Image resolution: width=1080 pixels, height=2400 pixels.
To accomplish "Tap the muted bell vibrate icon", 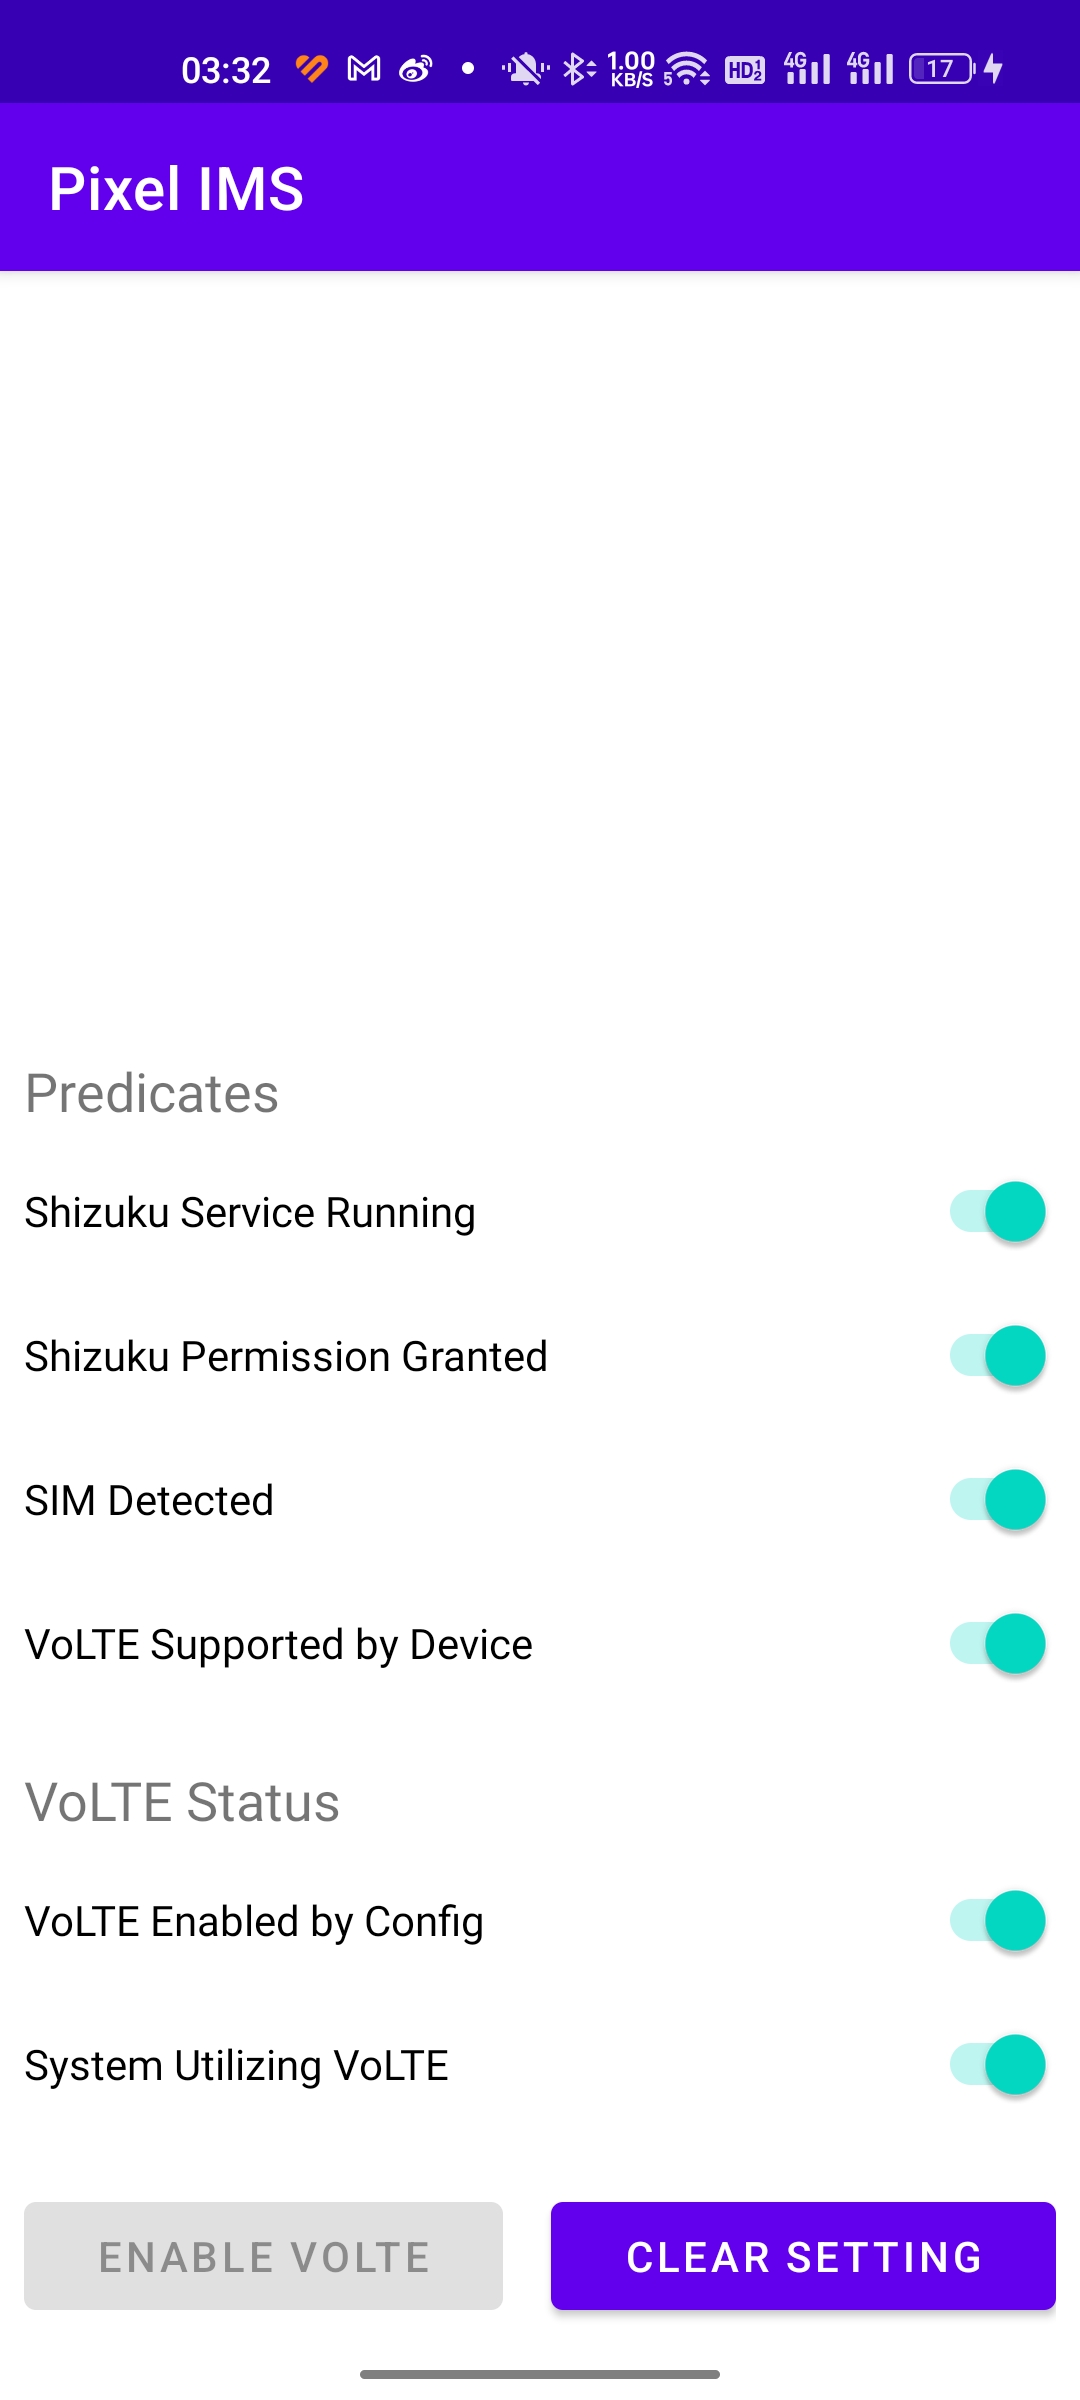I will pyautogui.click(x=525, y=69).
